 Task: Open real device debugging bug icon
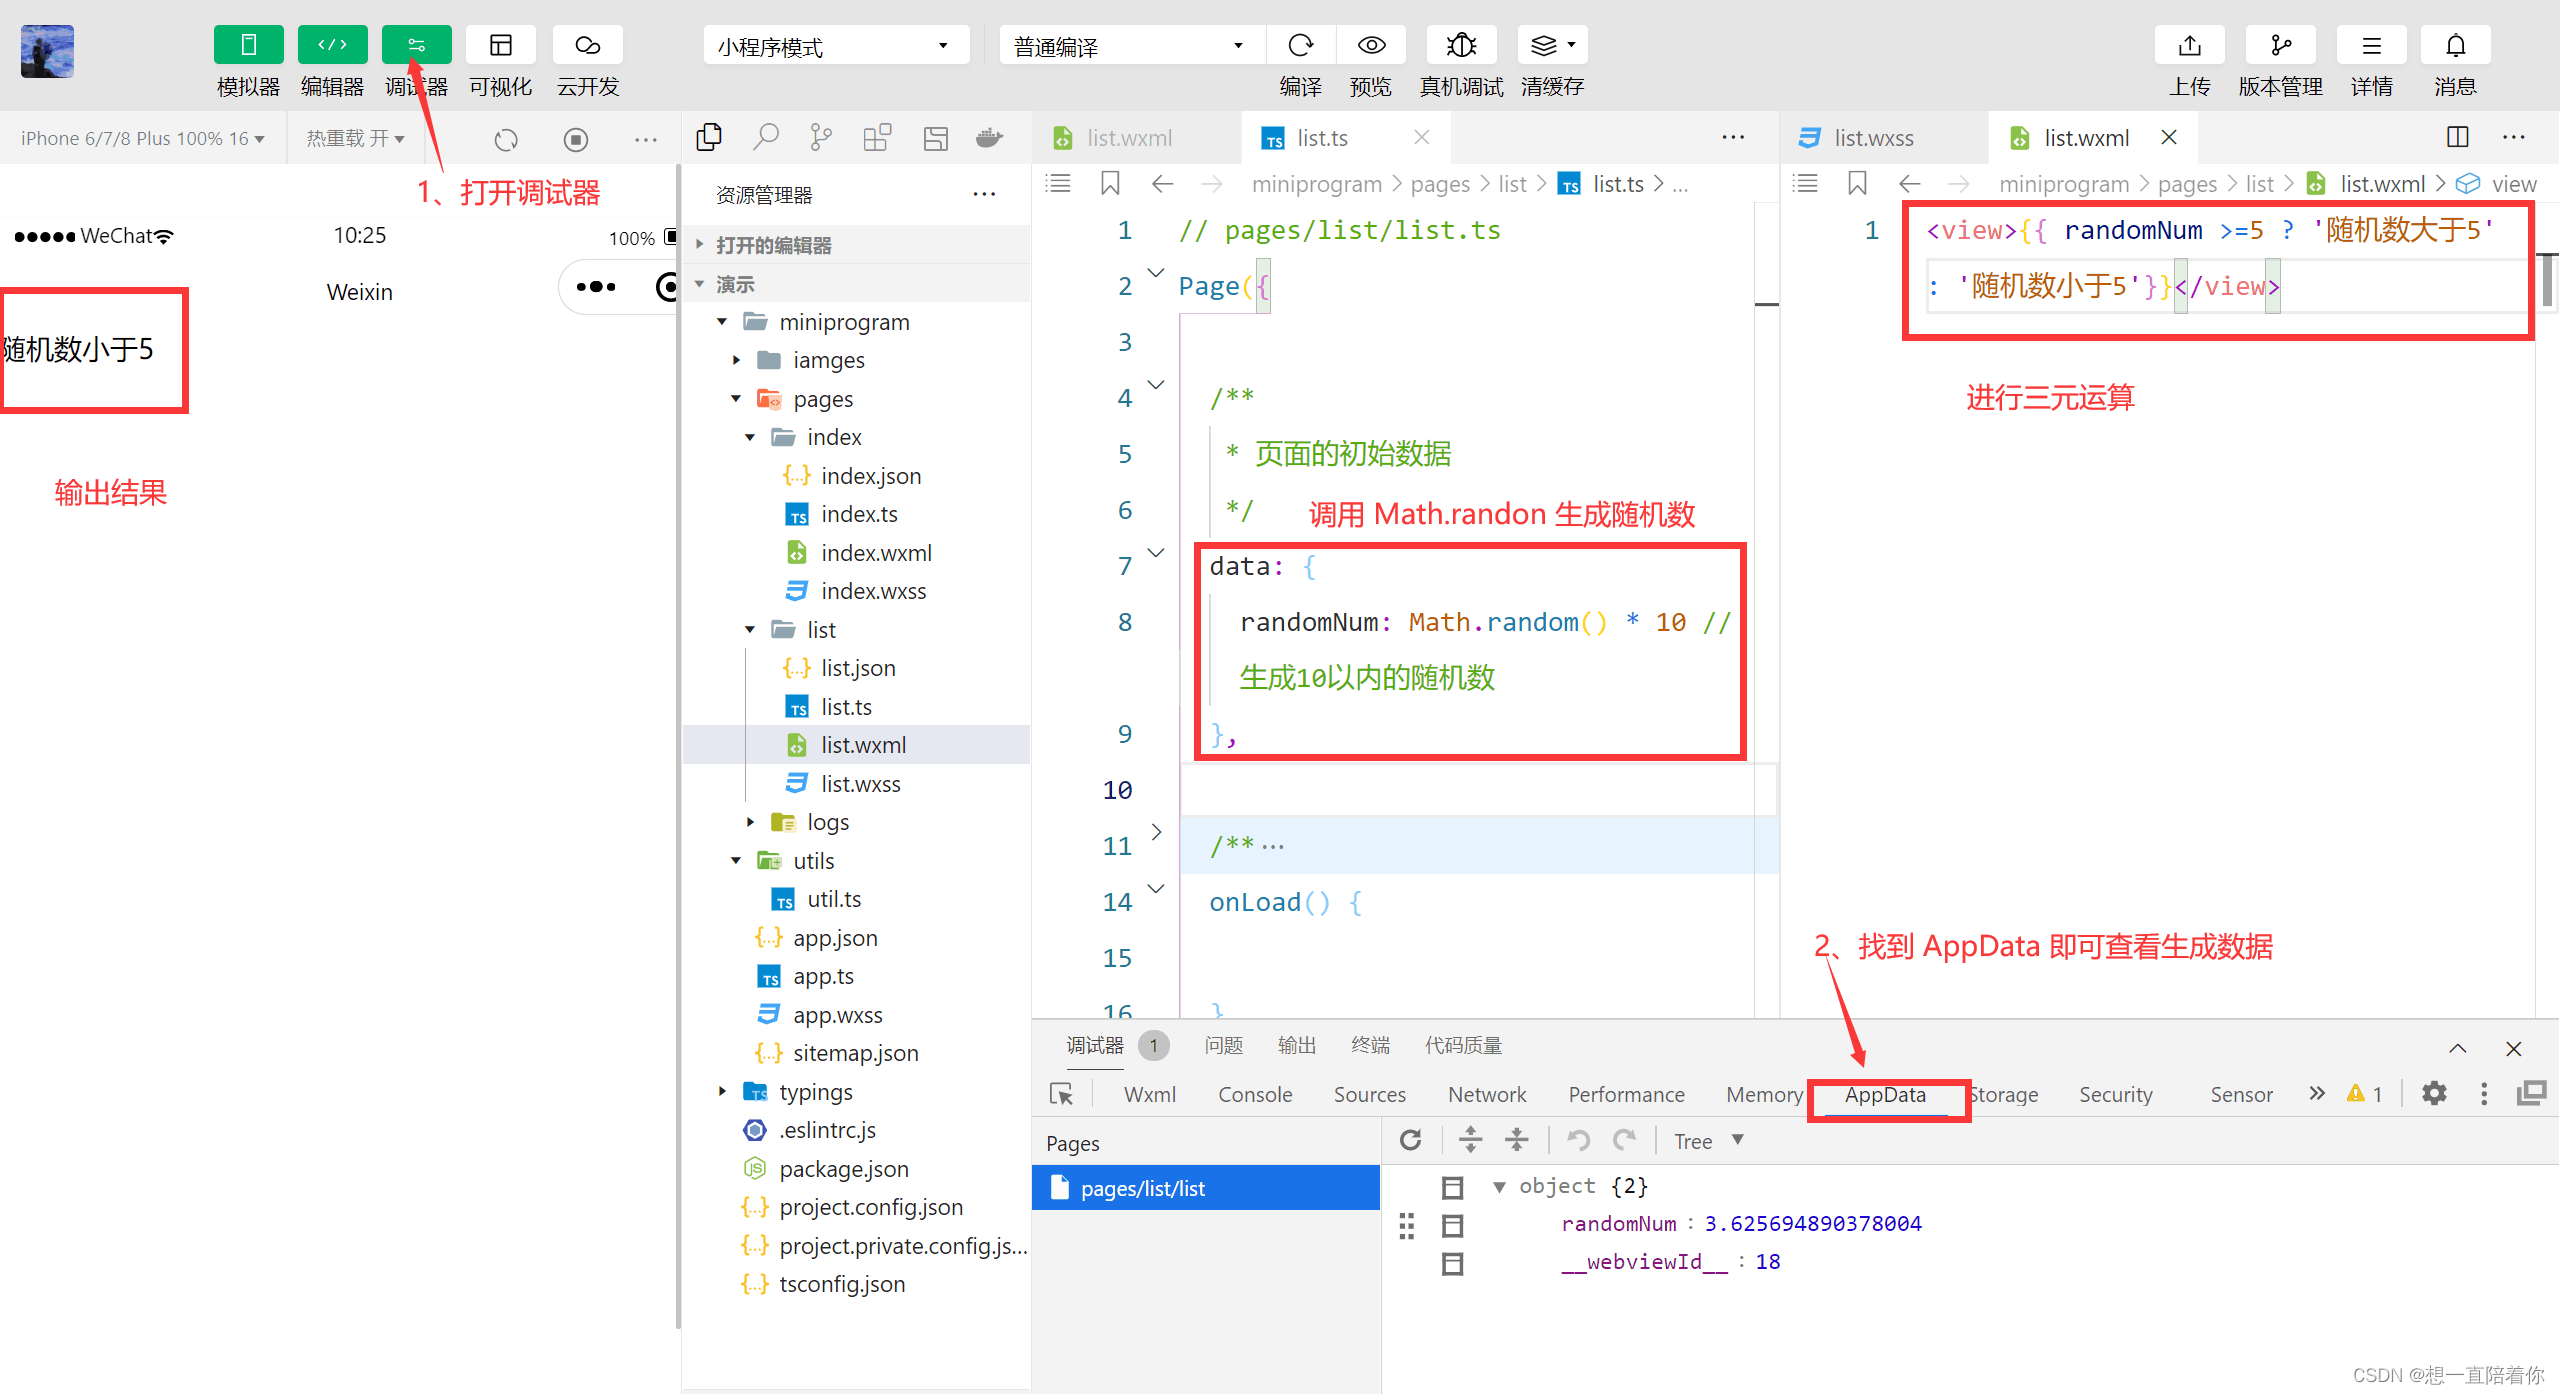pyautogui.click(x=1461, y=45)
